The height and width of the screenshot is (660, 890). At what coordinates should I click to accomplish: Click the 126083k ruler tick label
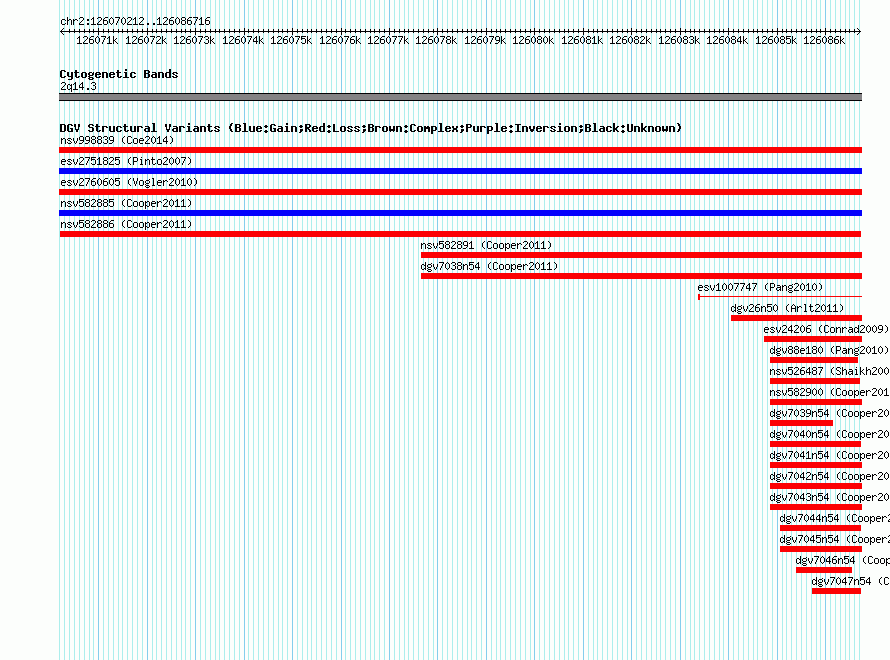[x=679, y=40]
